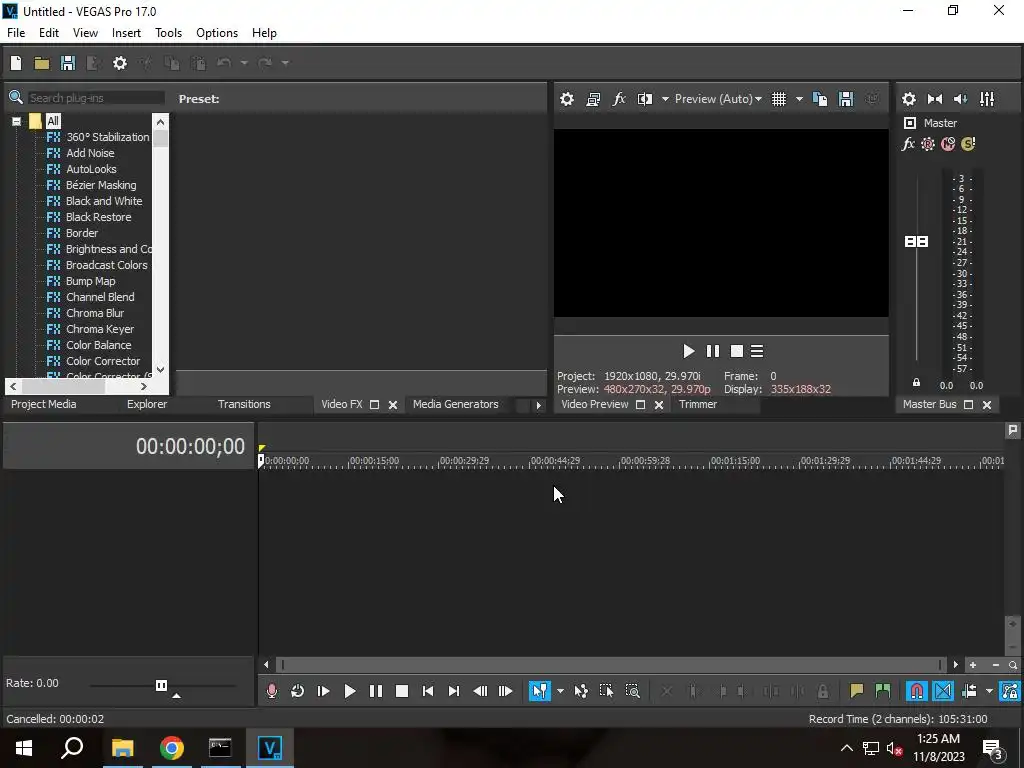Open Master Bus audio properties gear

[908, 99]
